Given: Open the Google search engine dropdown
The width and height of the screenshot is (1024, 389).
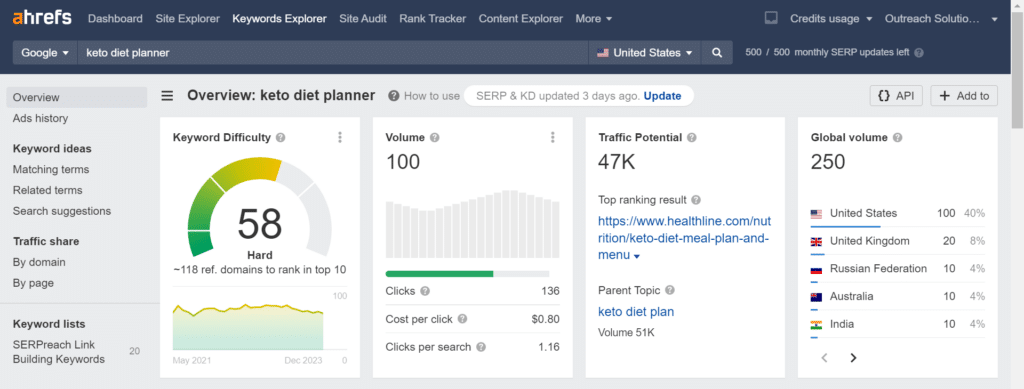Looking at the screenshot, I should [x=45, y=53].
